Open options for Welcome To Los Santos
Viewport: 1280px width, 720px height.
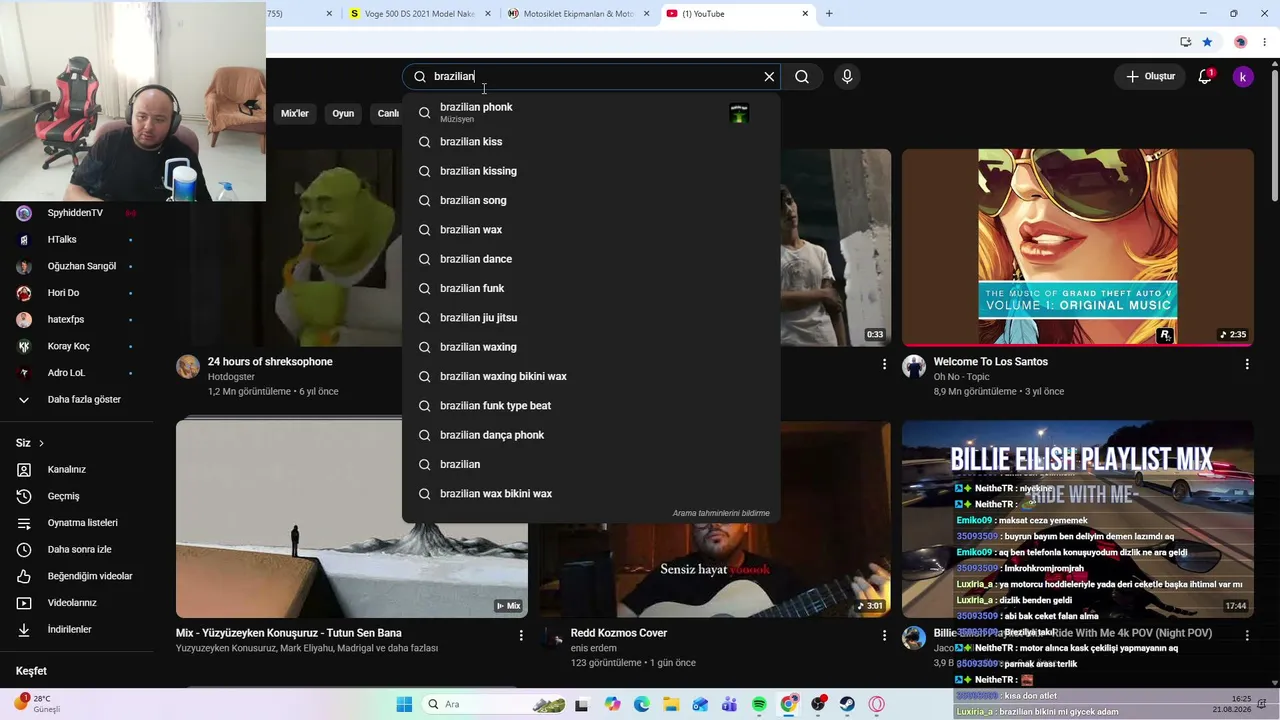[x=1247, y=365]
